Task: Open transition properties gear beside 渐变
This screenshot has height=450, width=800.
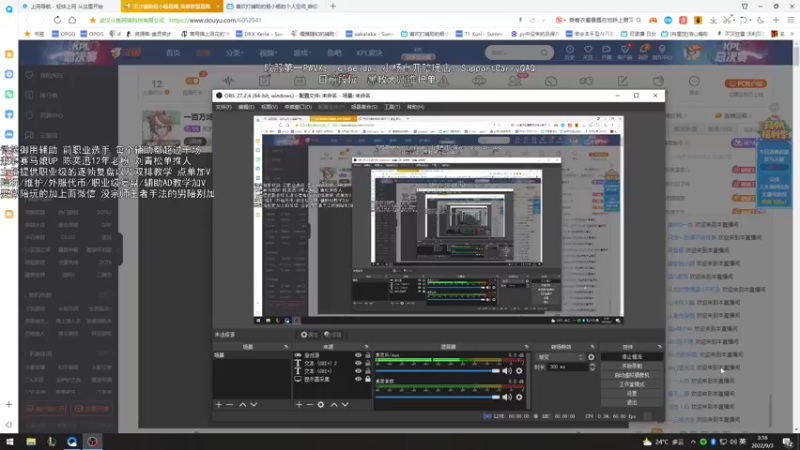Action: (591, 357)
